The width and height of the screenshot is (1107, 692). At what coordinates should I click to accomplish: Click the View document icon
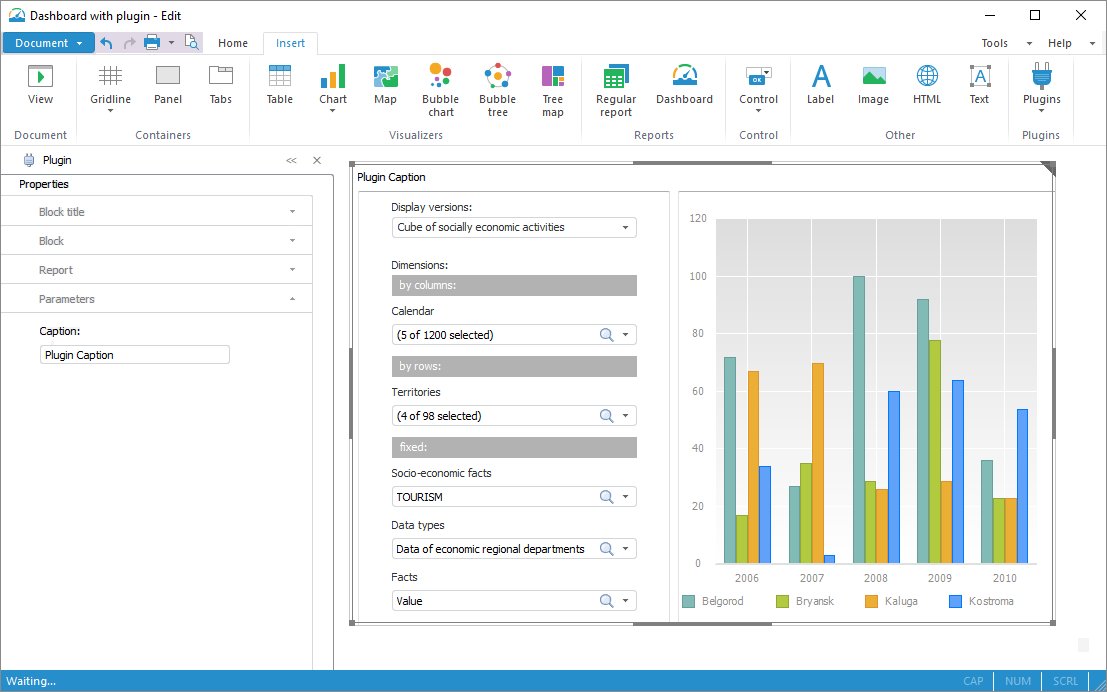pyautogui.click(x=40, y=85)
